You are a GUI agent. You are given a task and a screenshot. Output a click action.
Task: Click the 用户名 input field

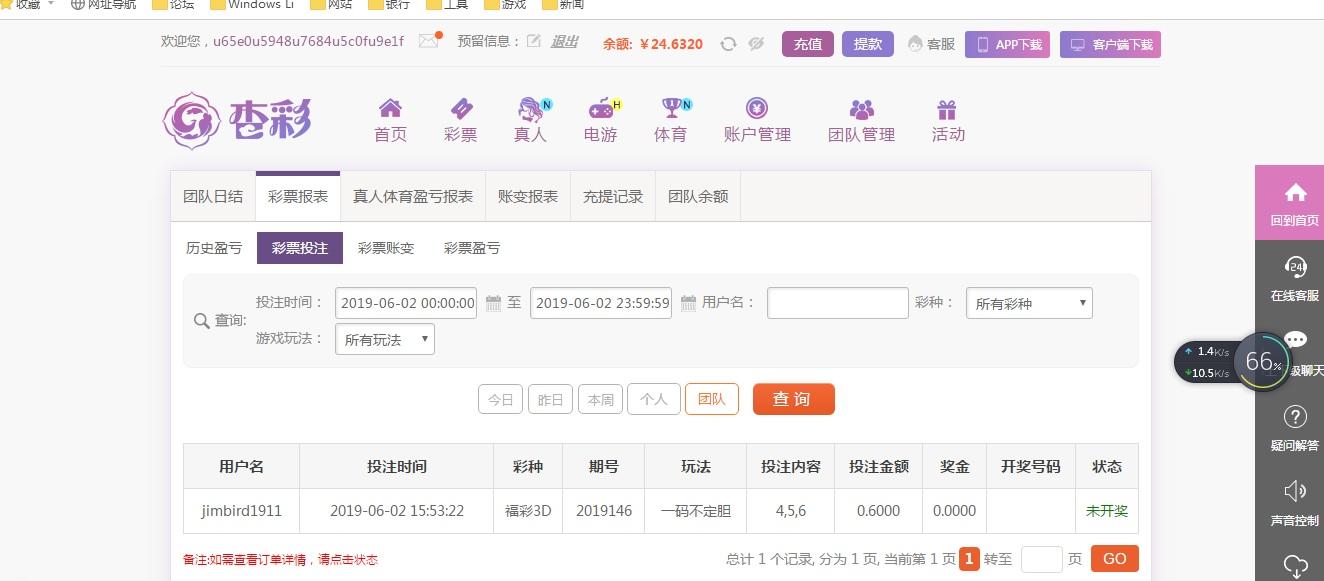pyautogui.click(x=838, y=303)
